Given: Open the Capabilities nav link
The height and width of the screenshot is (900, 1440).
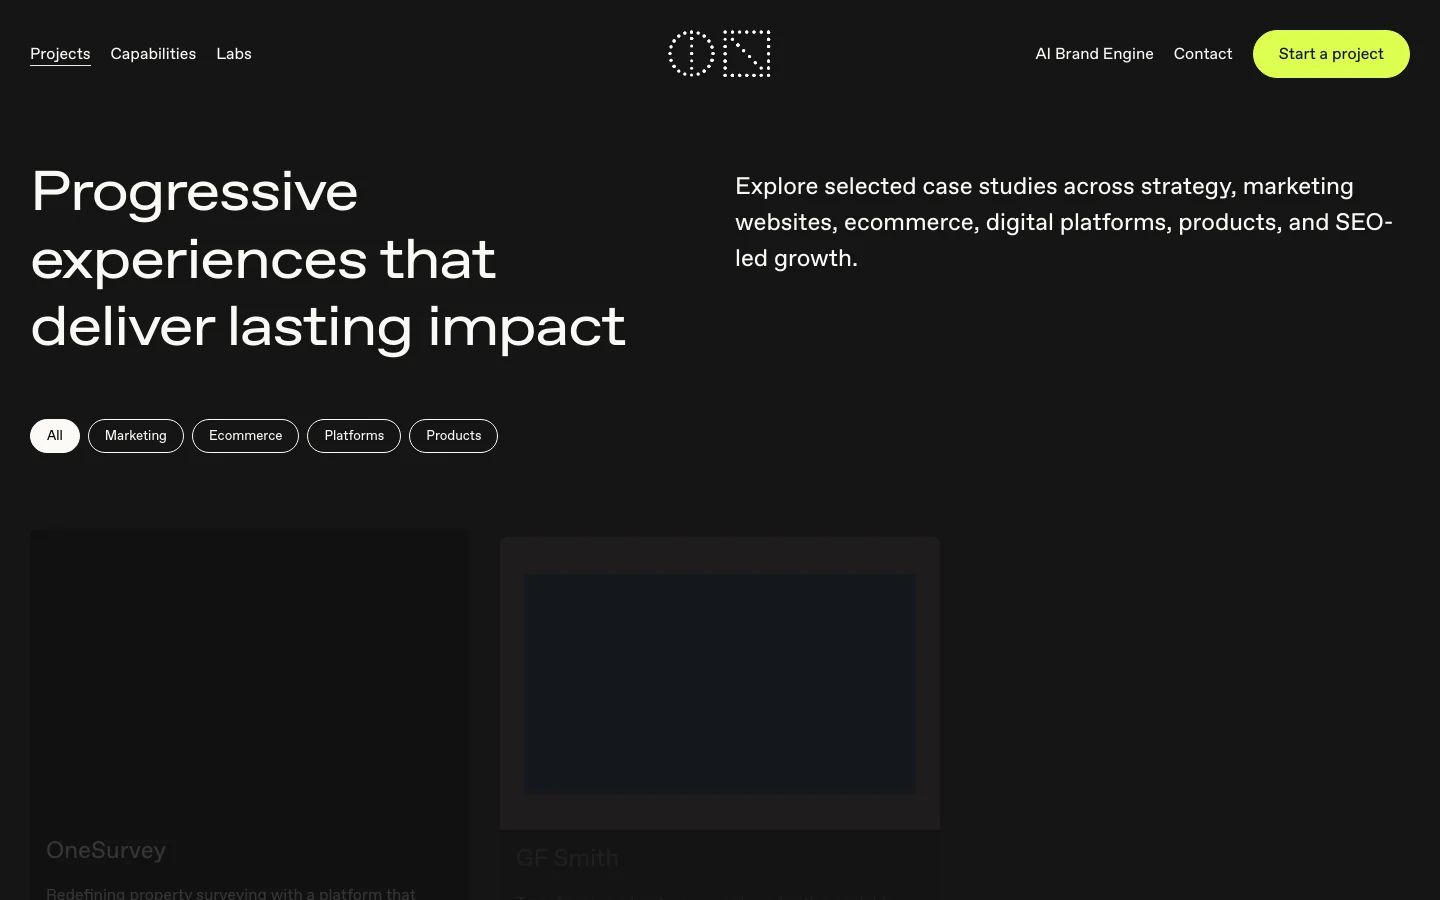Looking at the screenshot, I should (153, 54).
